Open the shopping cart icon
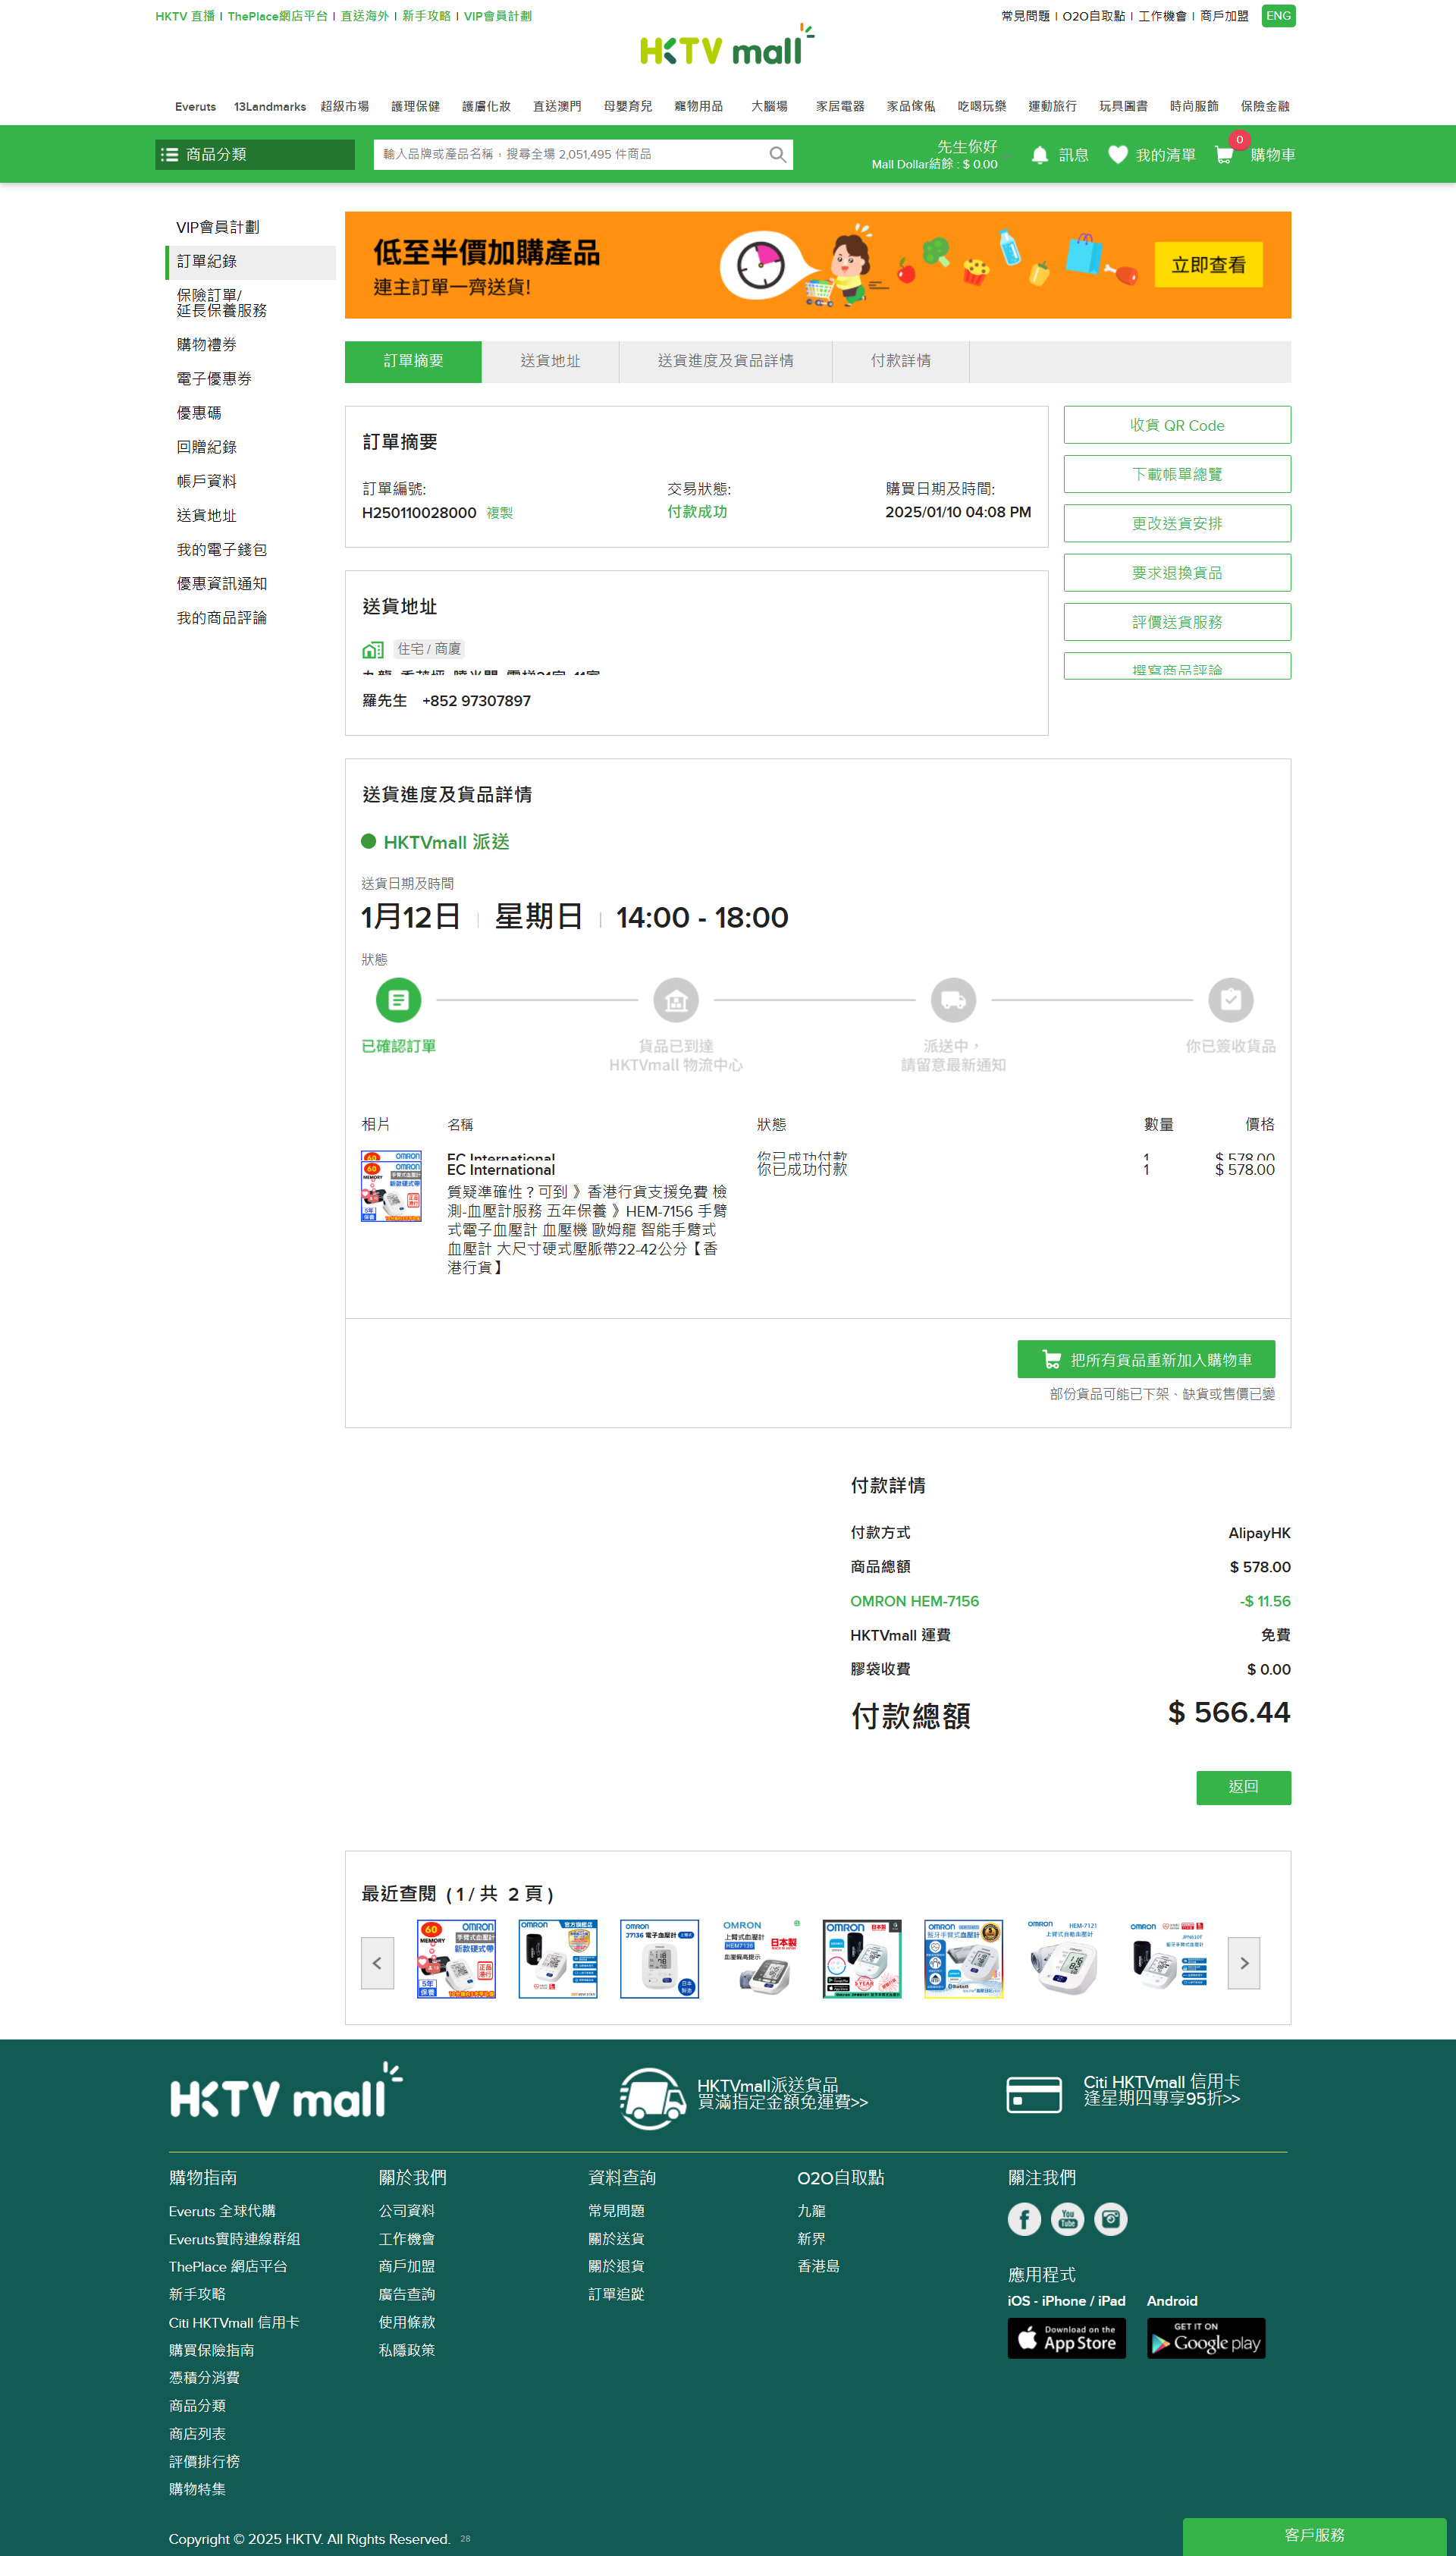This screenshot has height=2556, width=1456. tap(1223, 155)
